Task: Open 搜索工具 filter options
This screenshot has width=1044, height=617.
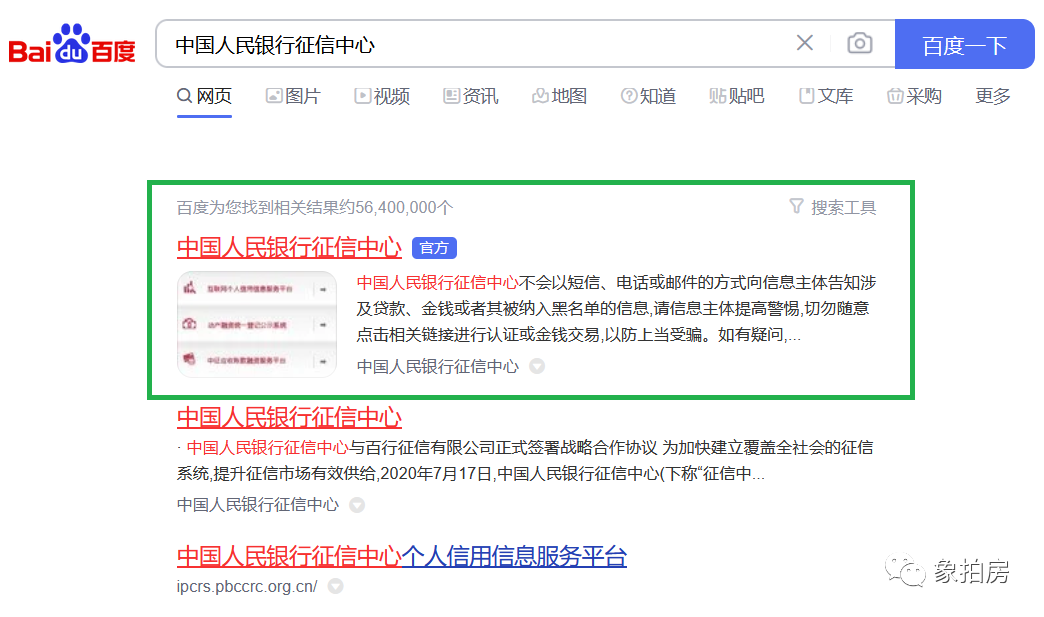Action: (x=832, y=208)
